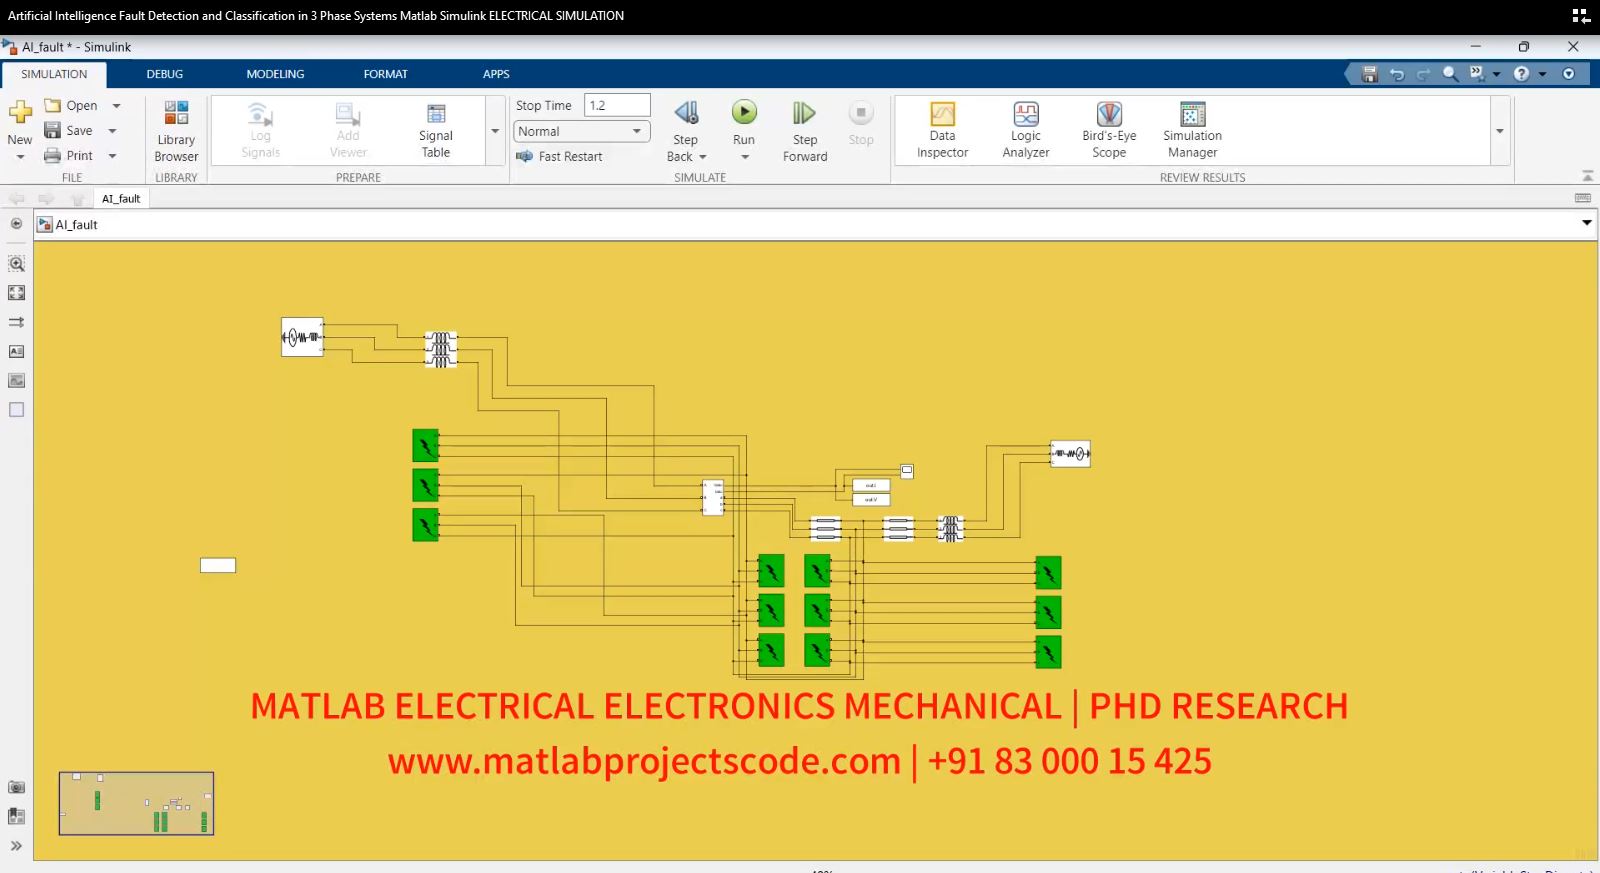Screen dimensions: 1600x873
Task: Open the breadcrumb address dropdown arrow
Action: (1586, 223)
